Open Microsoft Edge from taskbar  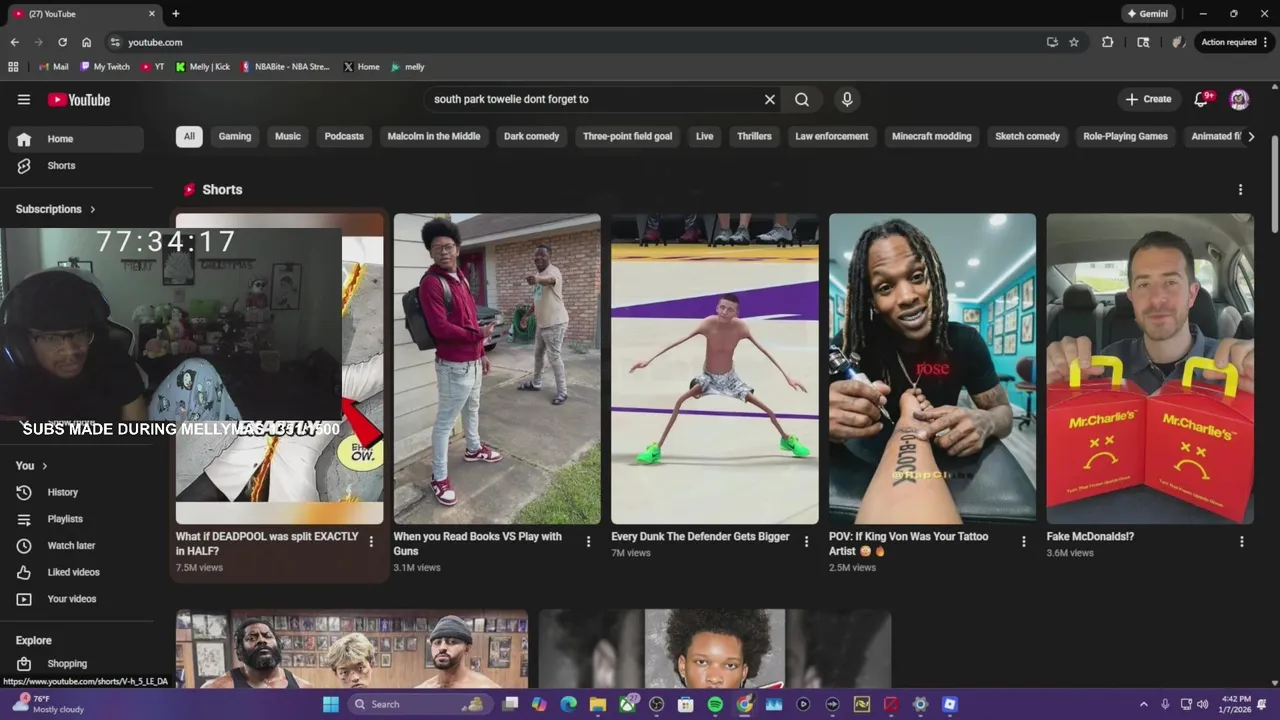(568, 704)
